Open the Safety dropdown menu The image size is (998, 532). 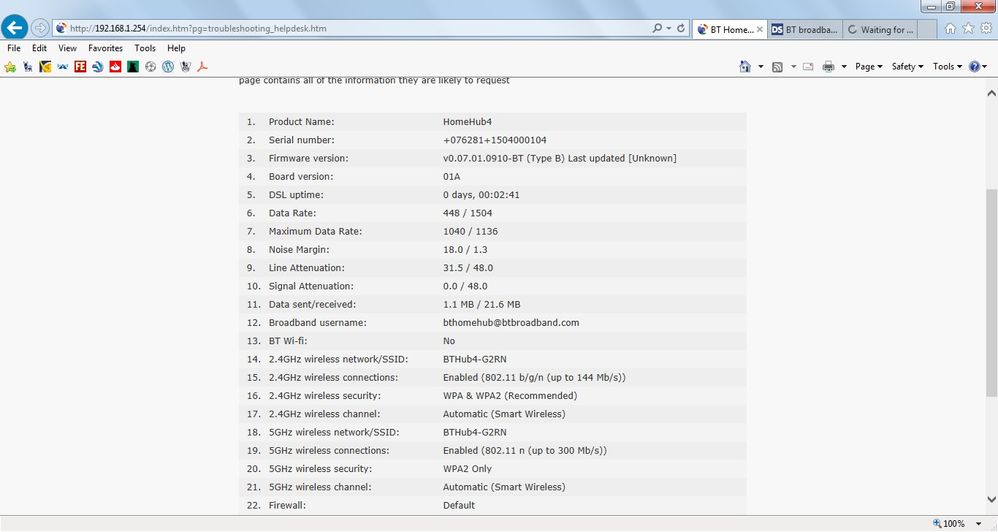[907, 66]
